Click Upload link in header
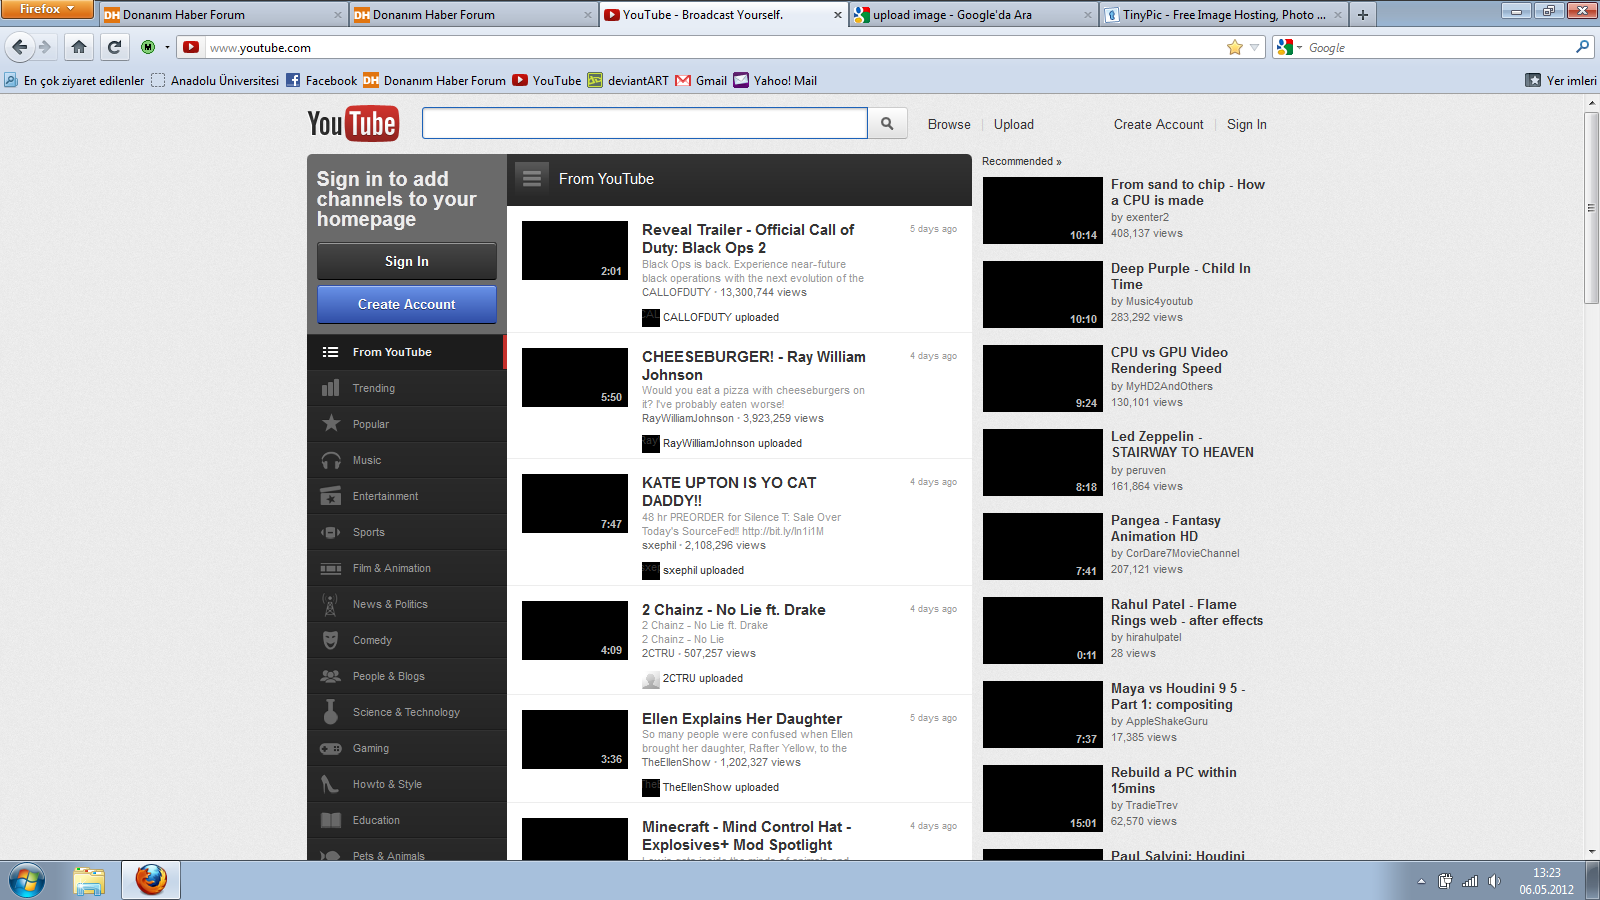Viewport: 1600px width, 900px height. 1014,124
